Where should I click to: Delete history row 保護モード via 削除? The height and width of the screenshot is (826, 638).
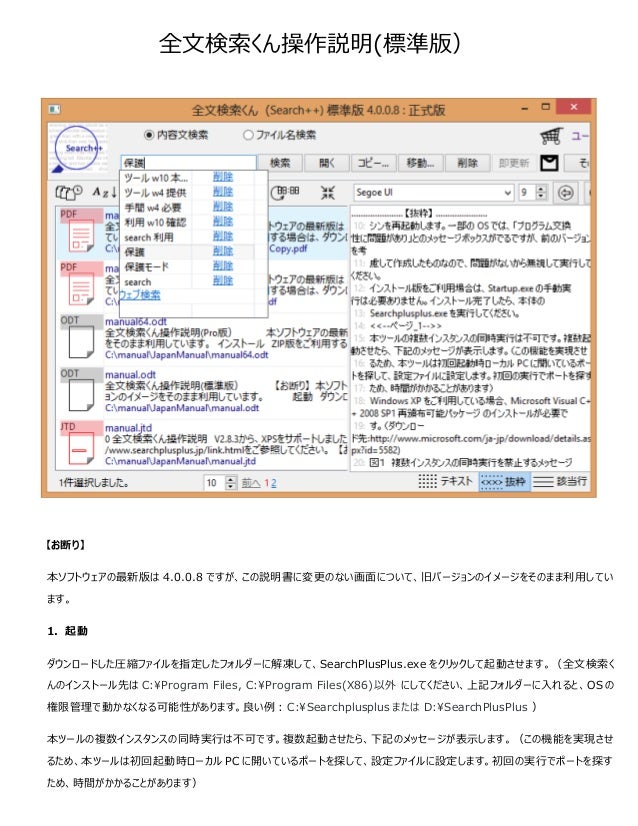click(x=223, y=266)
